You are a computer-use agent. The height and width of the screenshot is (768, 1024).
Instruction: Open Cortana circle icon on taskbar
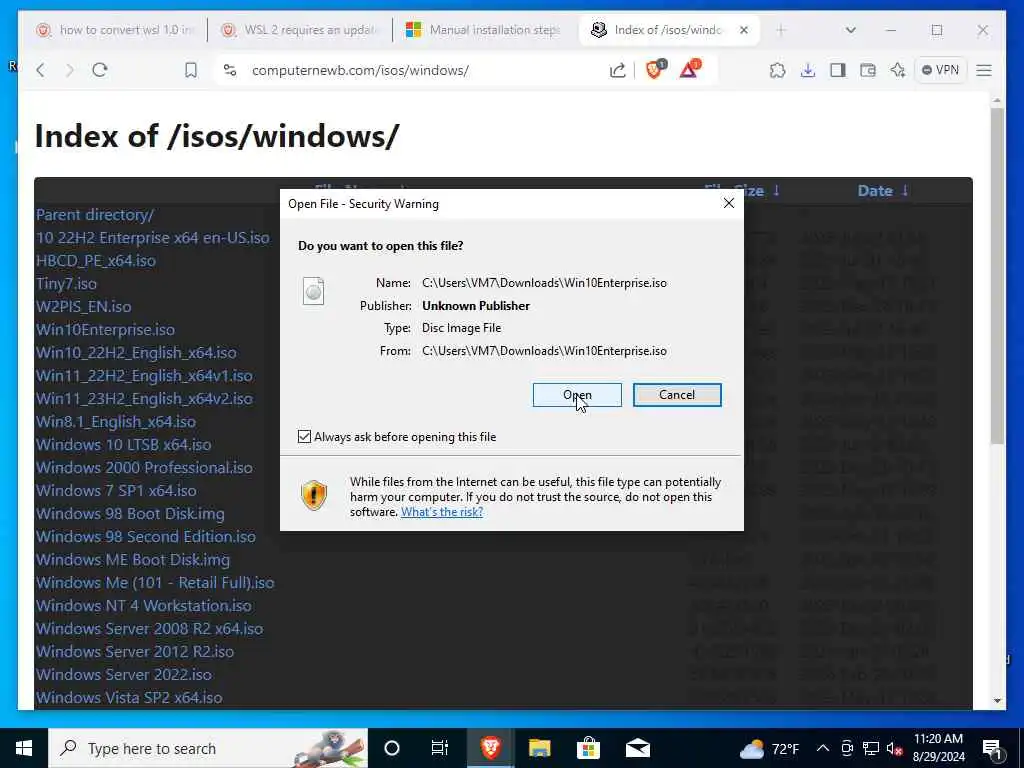click(392, 748)
